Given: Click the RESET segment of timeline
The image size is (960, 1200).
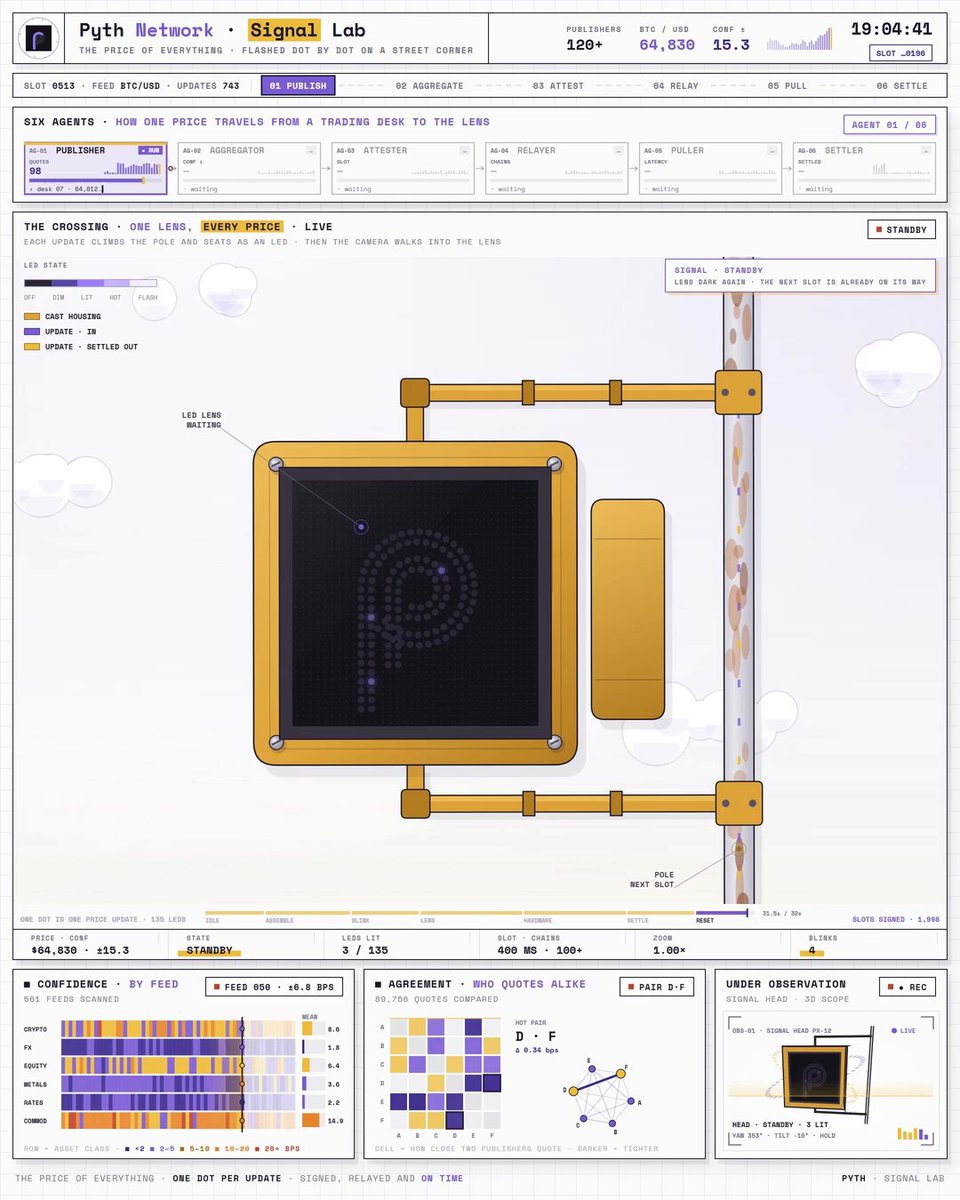Looking at the screenshot, I should pos(722,913).
